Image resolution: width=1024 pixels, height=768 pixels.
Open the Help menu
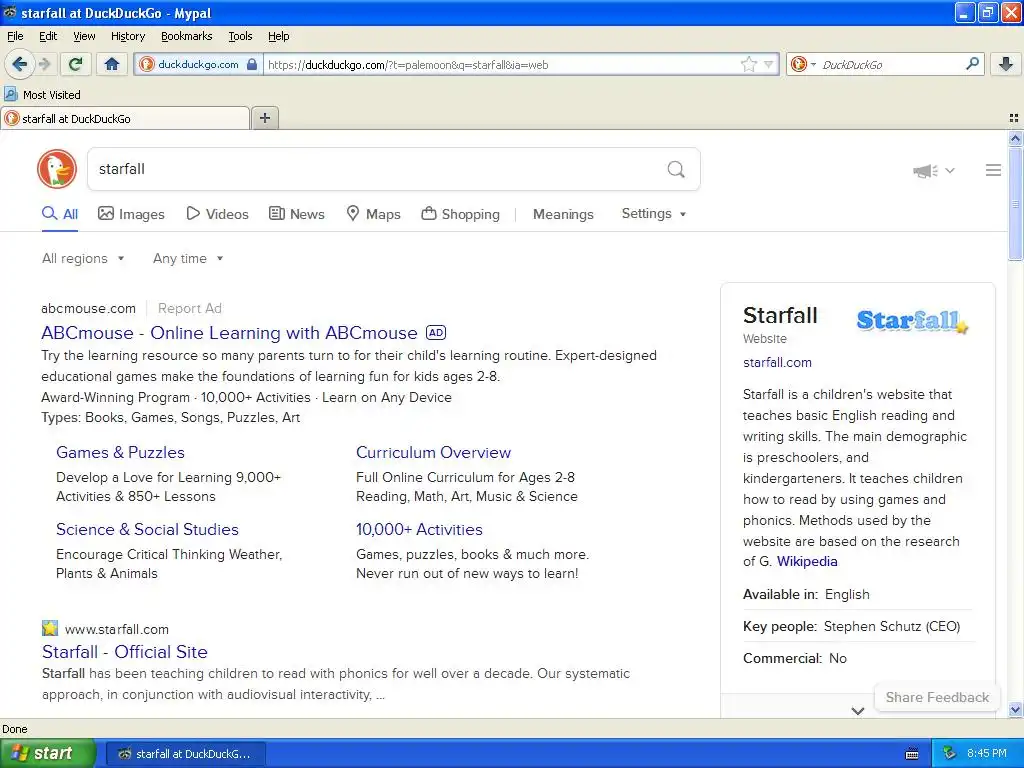point(278,36)
